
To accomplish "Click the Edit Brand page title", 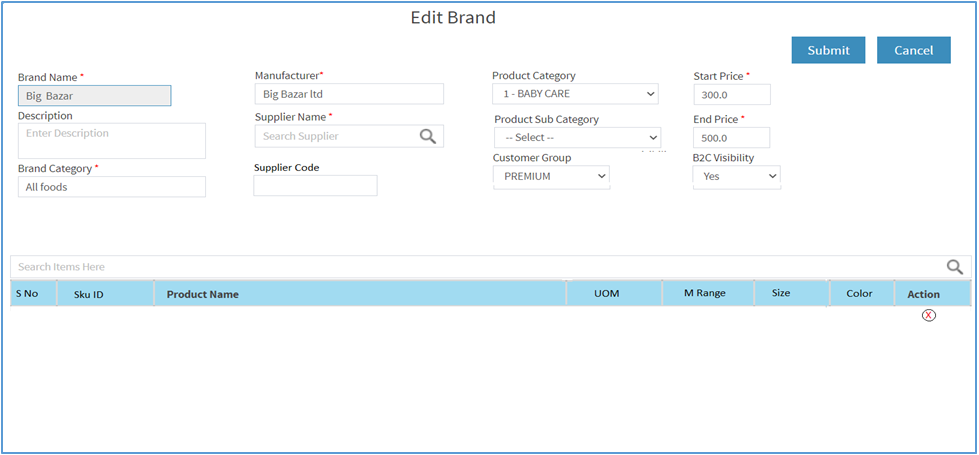I will point(453,17).
